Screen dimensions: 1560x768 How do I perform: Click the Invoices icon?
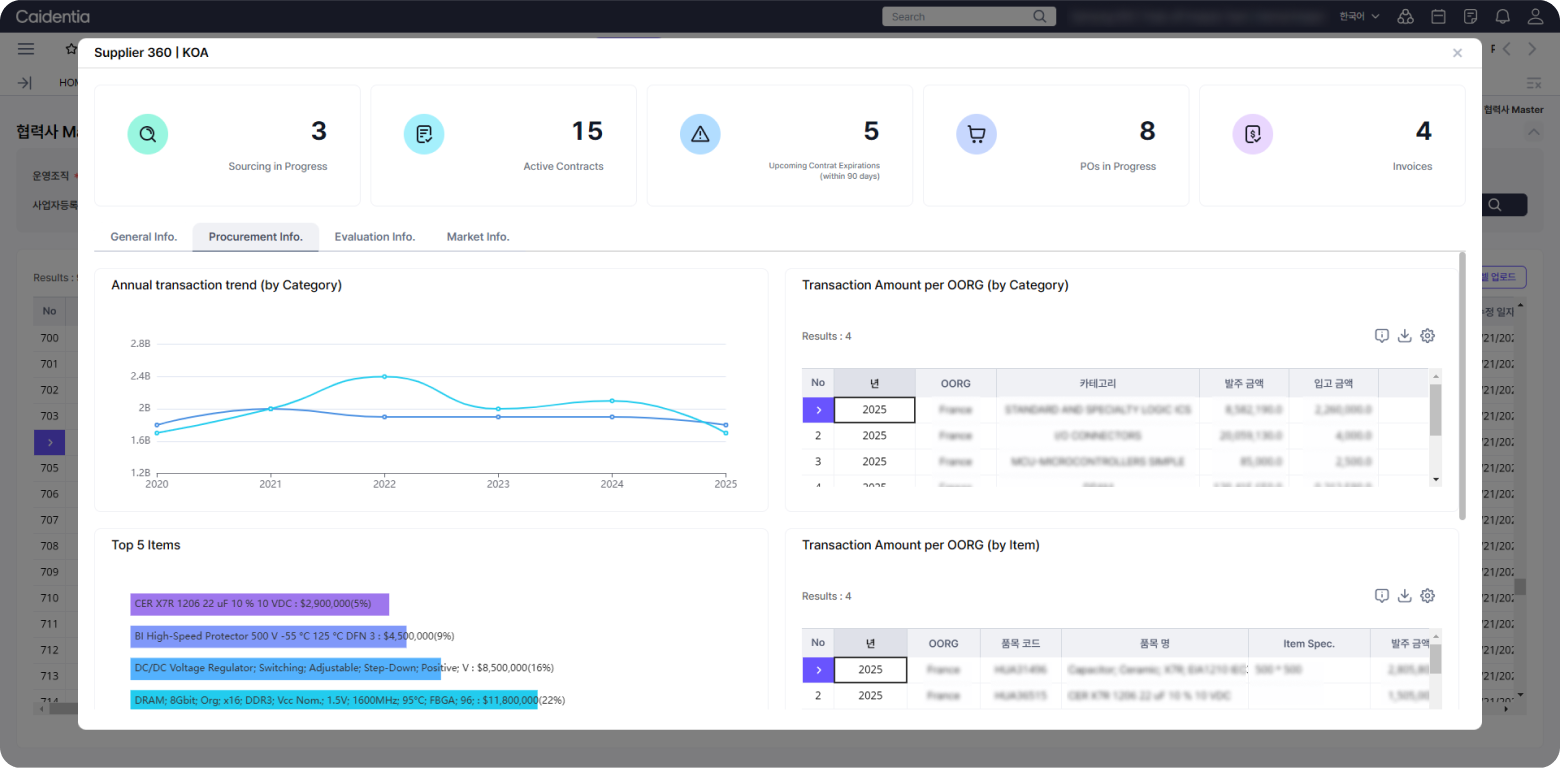pyautogui.click(x=1252, y=134)
